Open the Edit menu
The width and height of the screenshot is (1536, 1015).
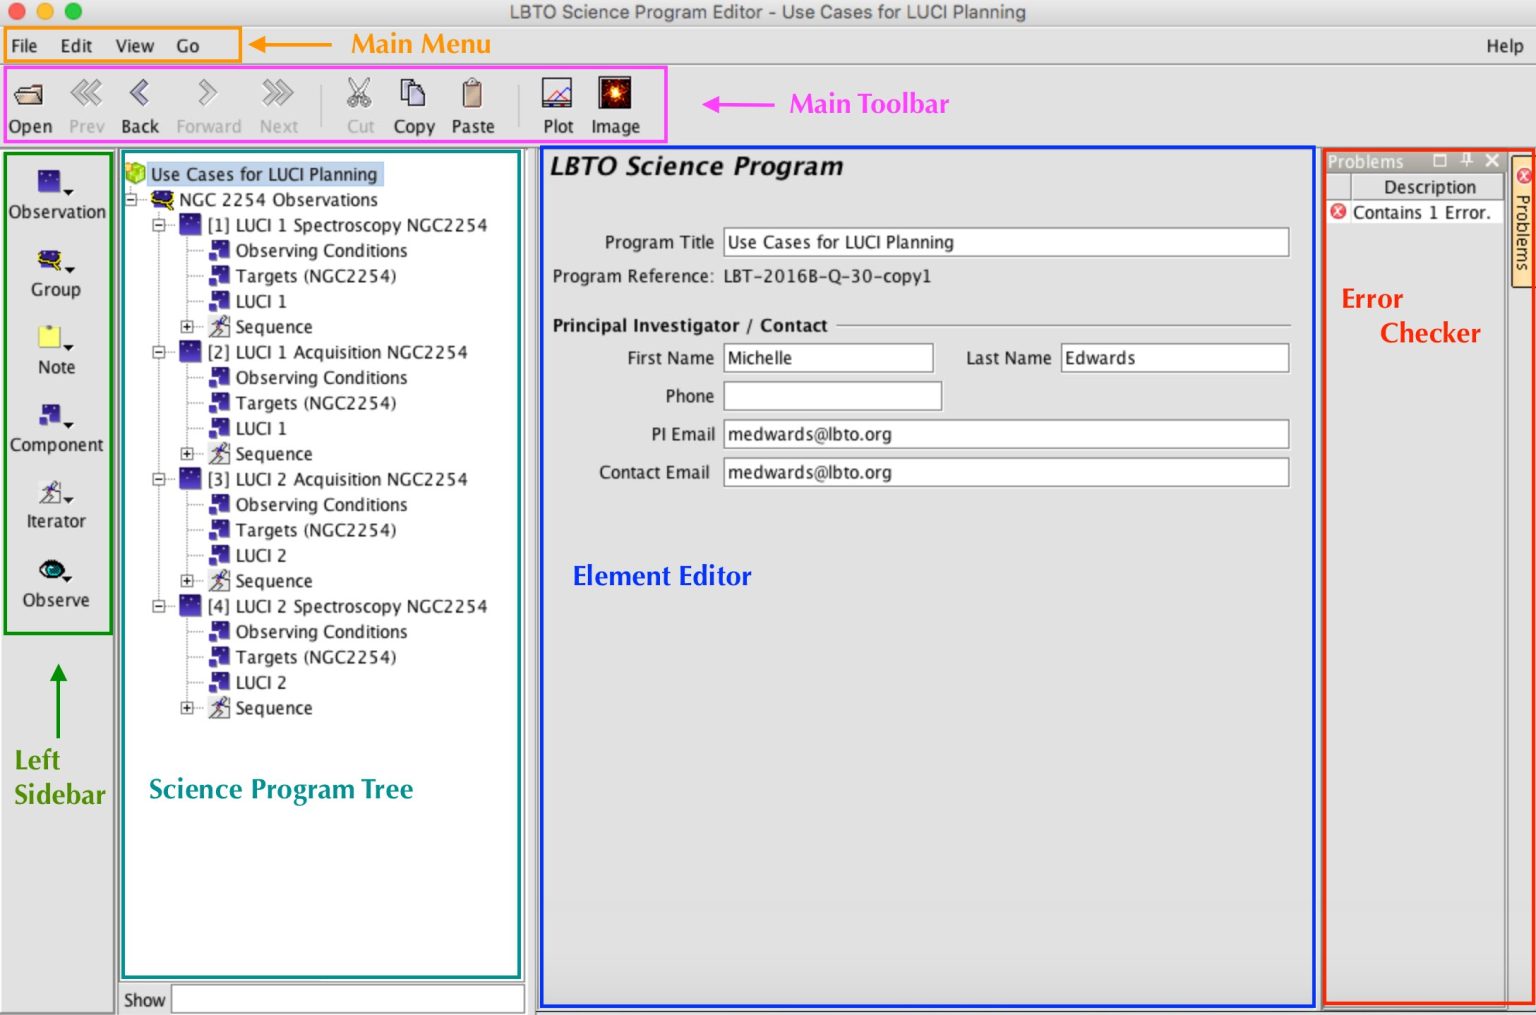coord(76,46)
